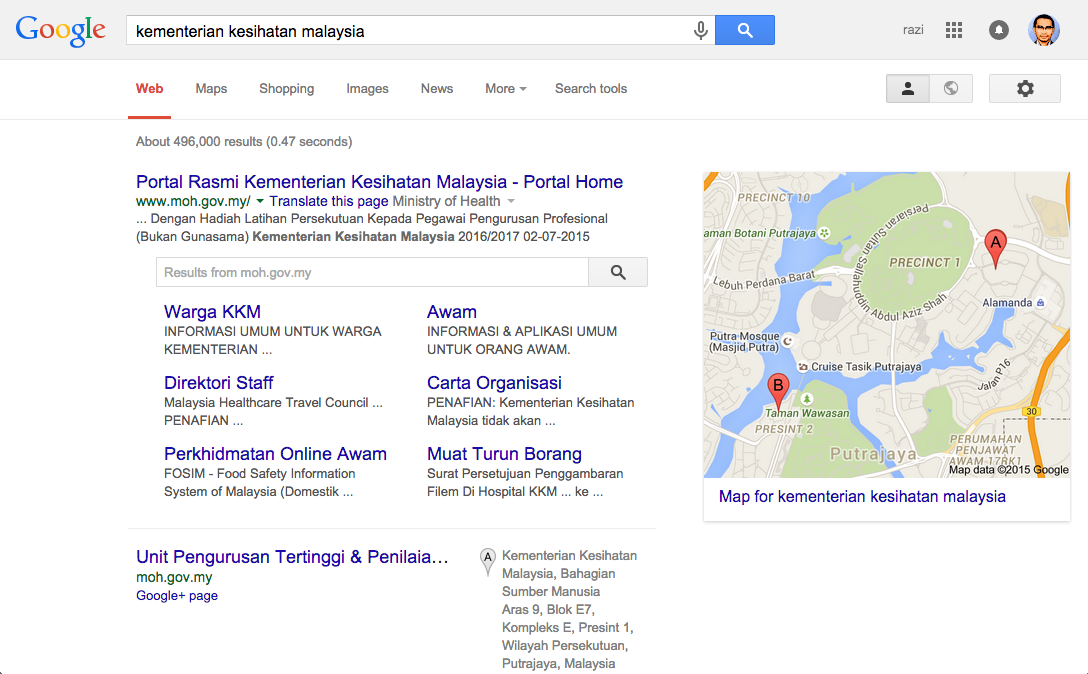
Task: Start voice search with microphone icon
Action: click(701, 31)
